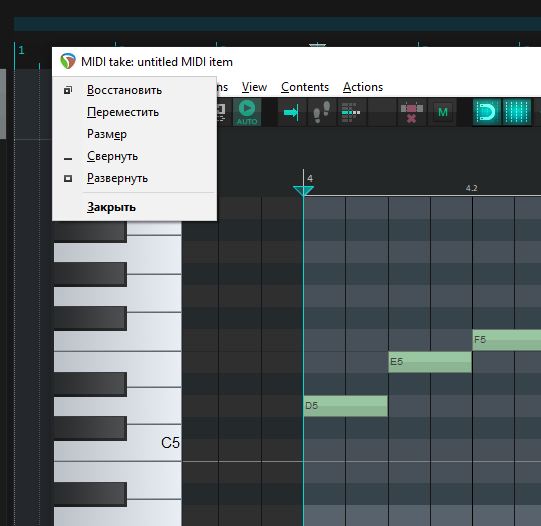Click the edit cursor marker at measure 4
The height and width of the screenshot is (526, 541).
click(x=303, y=190)
